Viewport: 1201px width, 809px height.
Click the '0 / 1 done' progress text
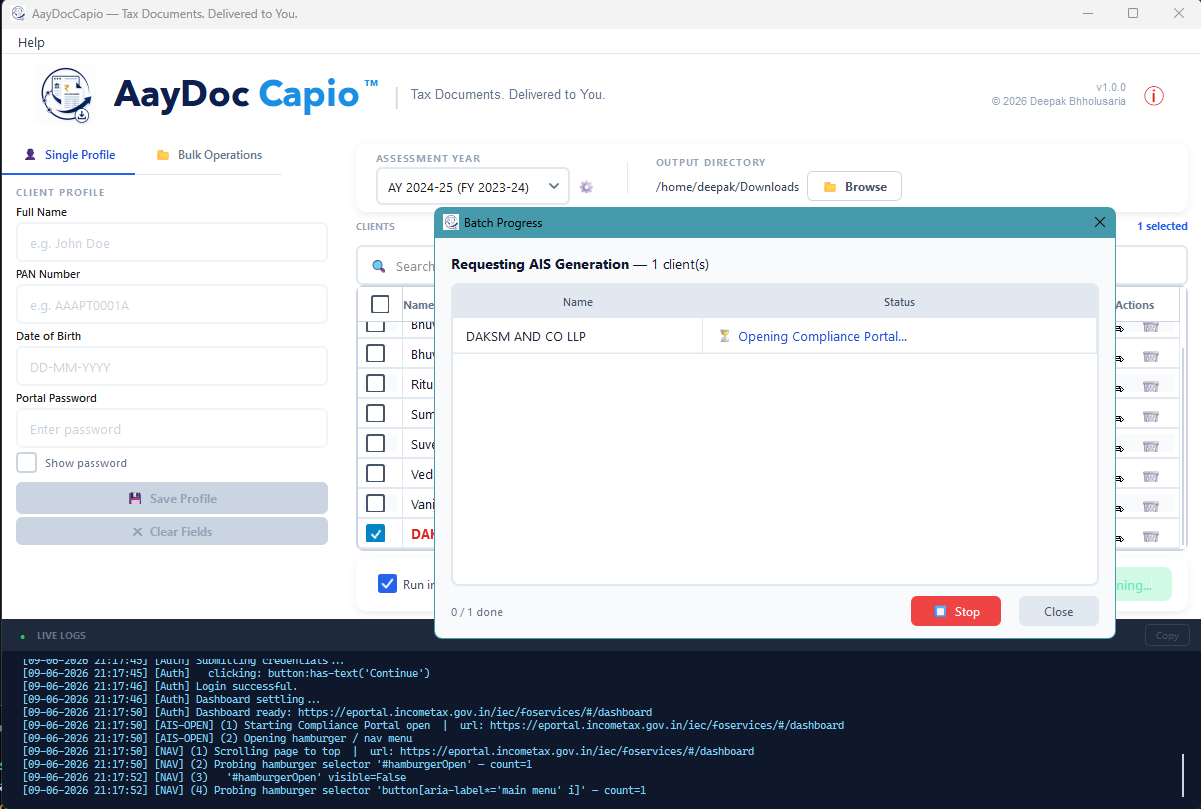click(x=477, y=612)
